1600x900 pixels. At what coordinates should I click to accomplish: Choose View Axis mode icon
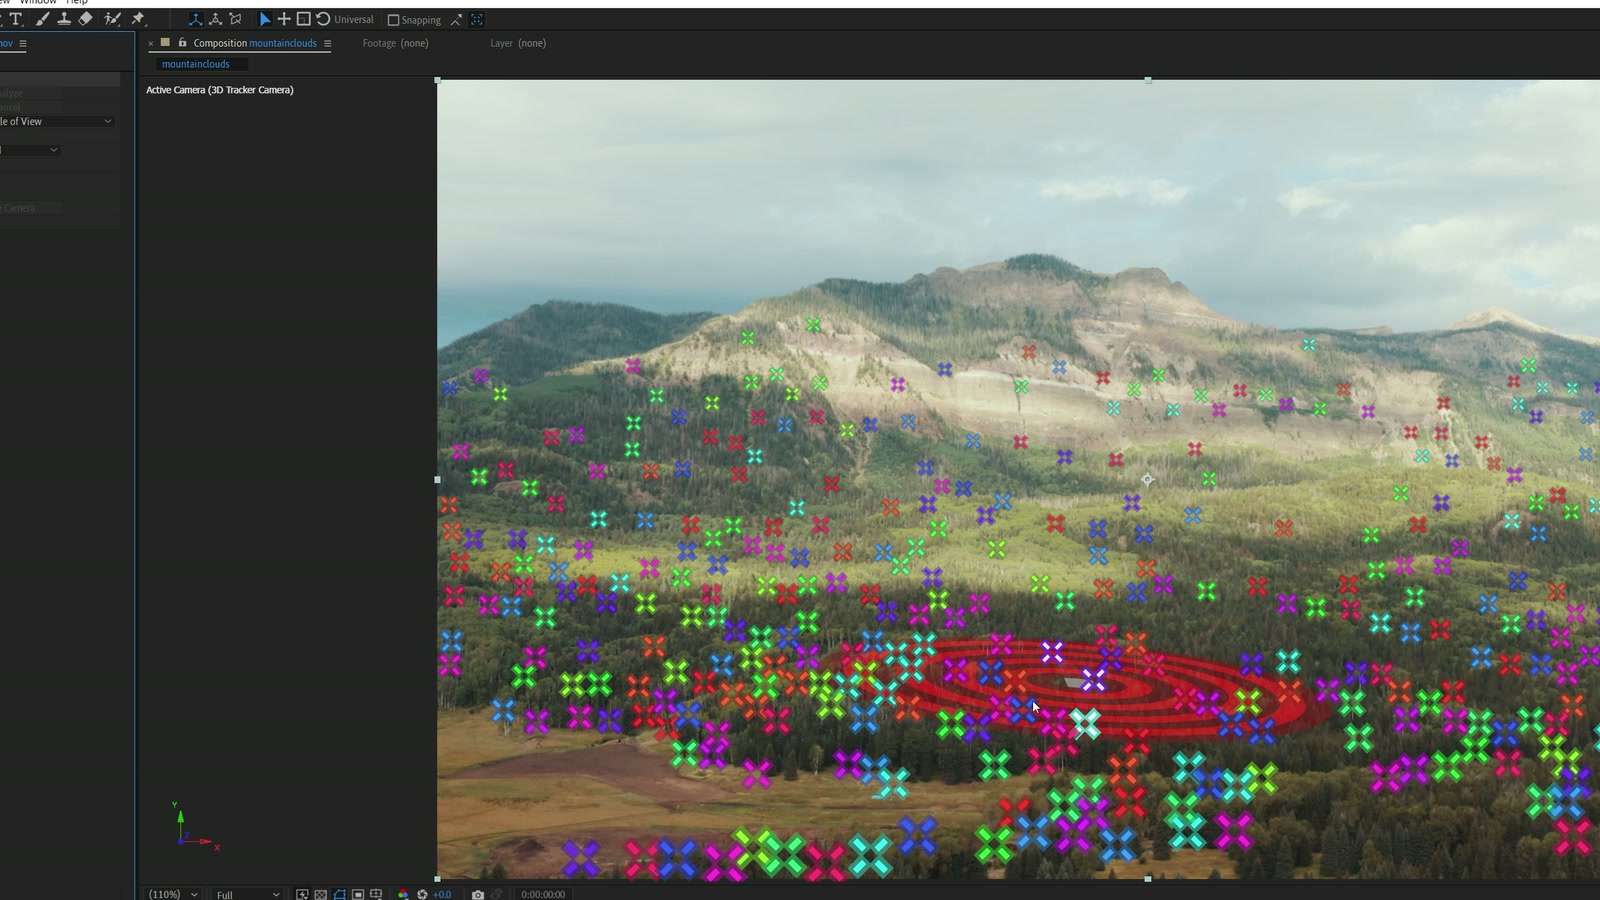[x=235, y=19]
